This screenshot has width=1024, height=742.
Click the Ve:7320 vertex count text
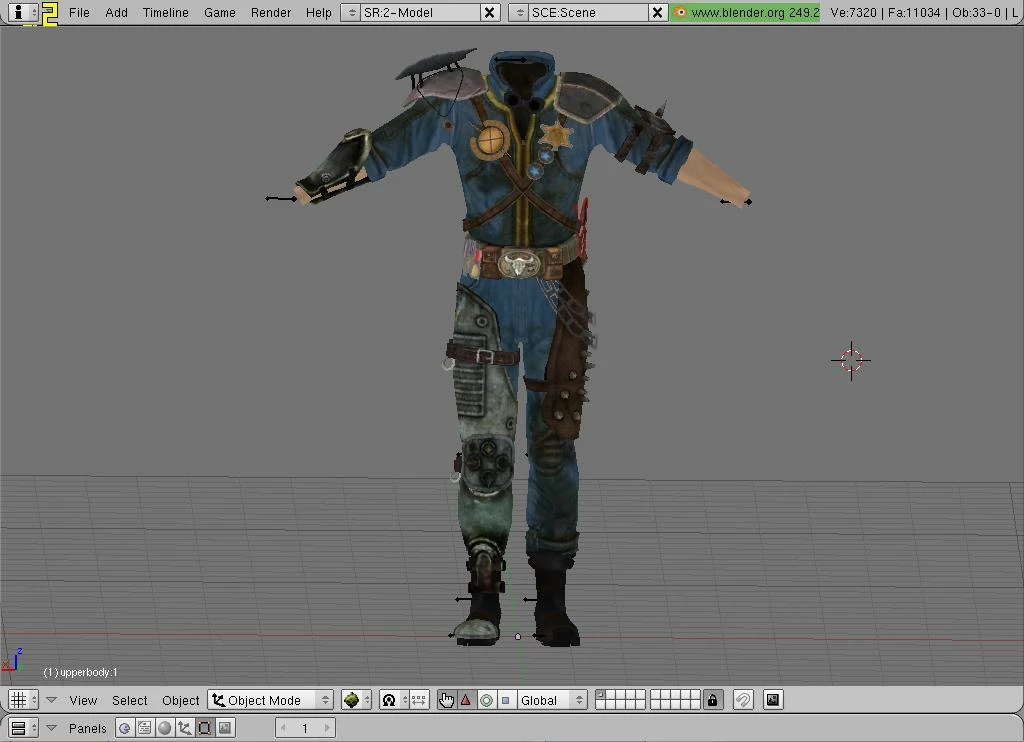click(854, 12)
